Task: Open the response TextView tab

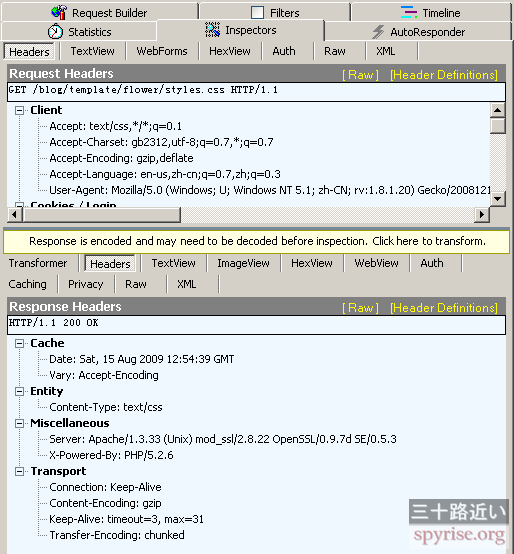Action: [173, 263]
